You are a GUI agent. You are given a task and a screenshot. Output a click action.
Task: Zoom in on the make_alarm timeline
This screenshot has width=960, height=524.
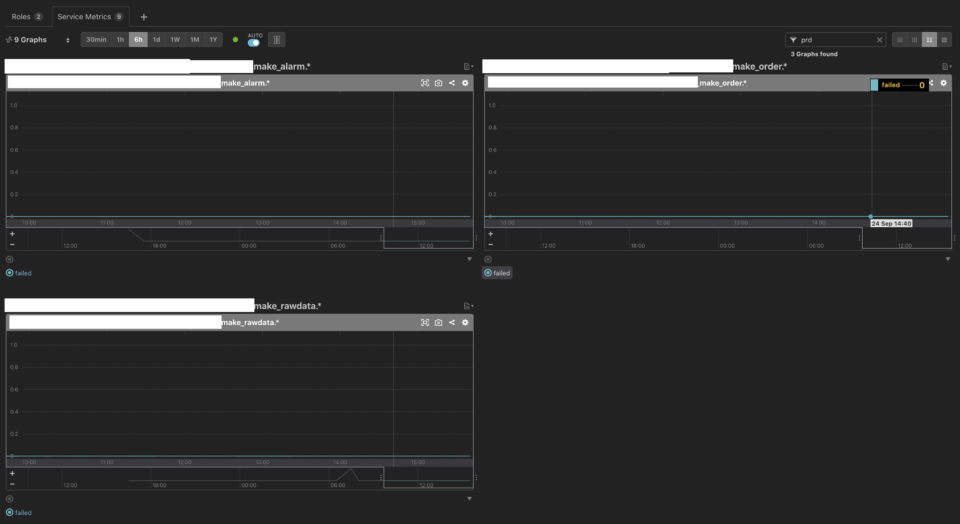[x=12, y=234]
